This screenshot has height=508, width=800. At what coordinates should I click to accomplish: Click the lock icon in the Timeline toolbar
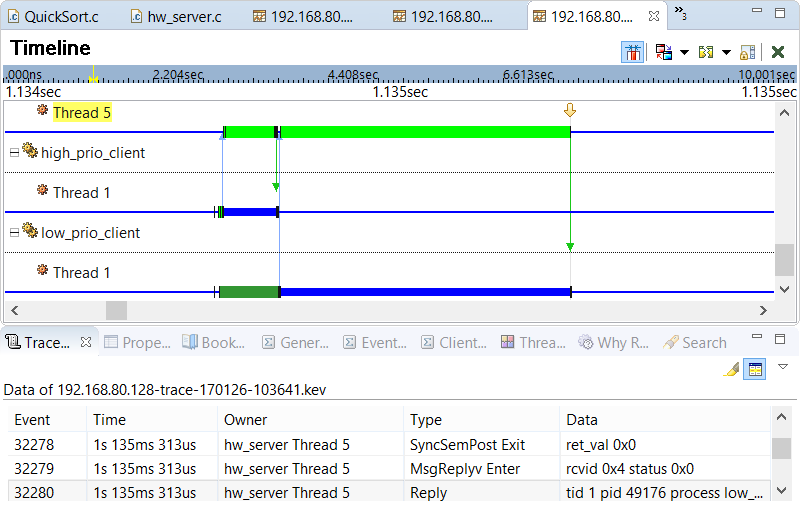(x=747, y=52)
